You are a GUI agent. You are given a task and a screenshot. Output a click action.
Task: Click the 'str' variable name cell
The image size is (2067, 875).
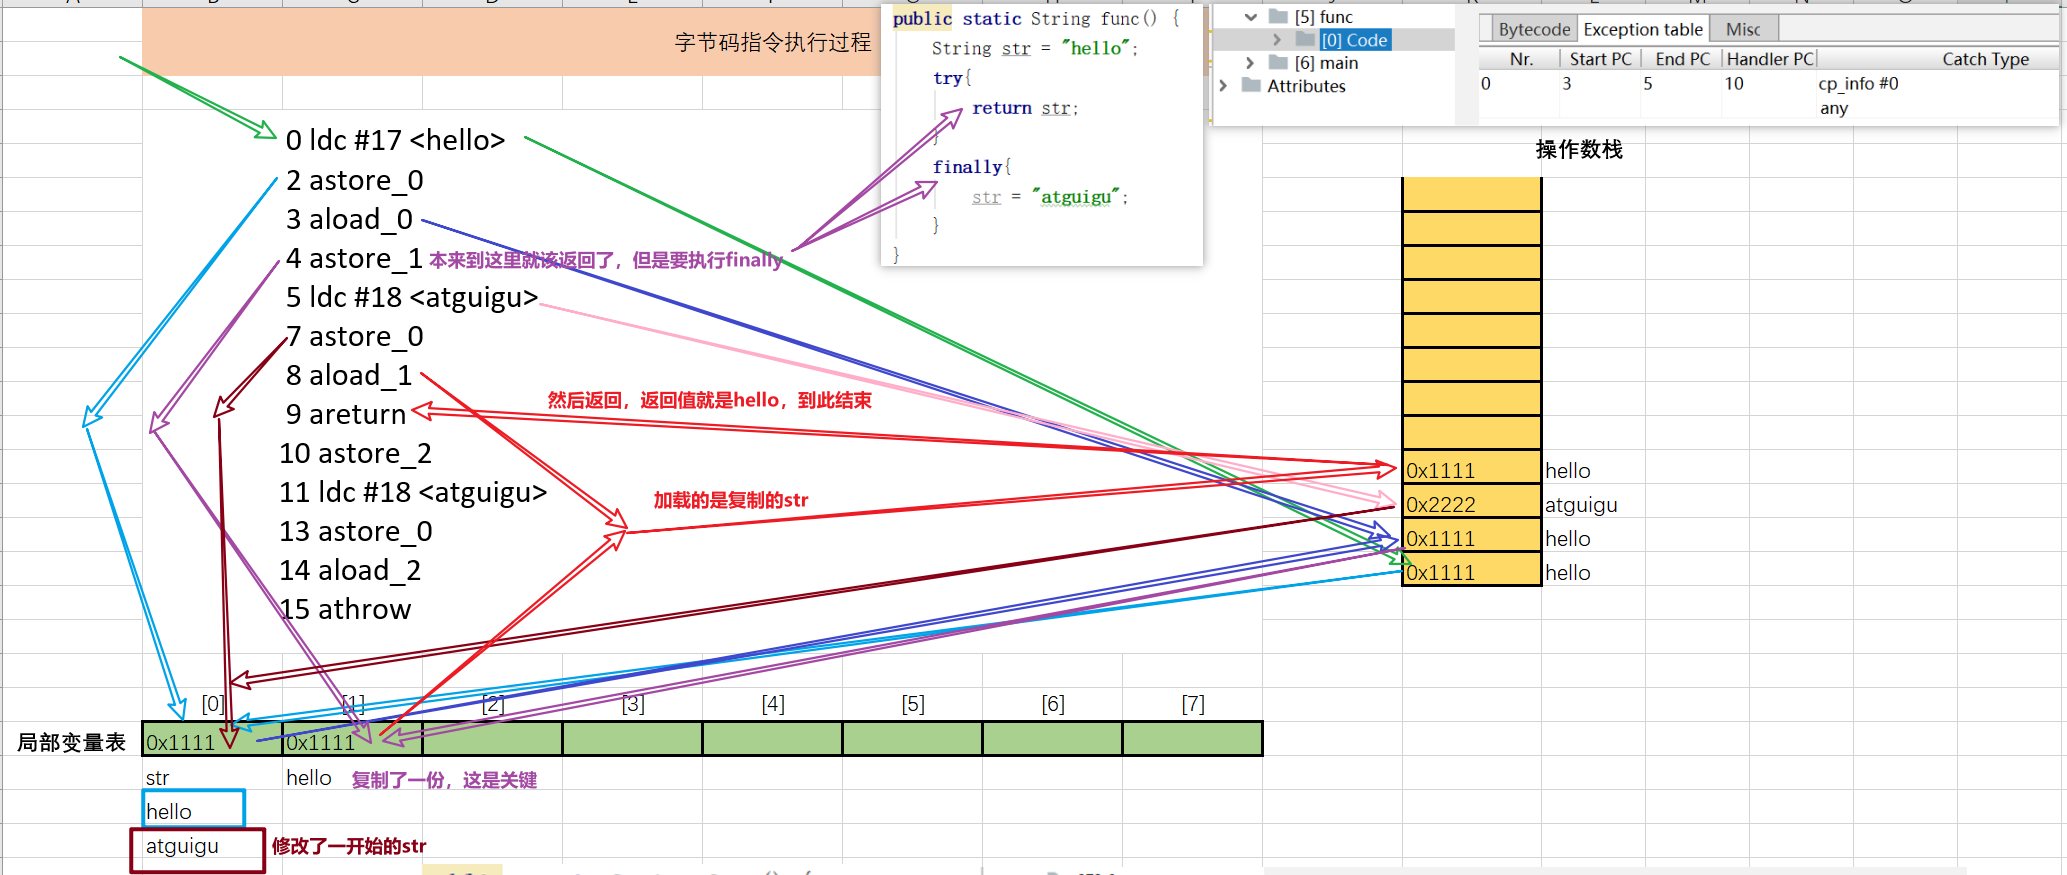(157, 778)
